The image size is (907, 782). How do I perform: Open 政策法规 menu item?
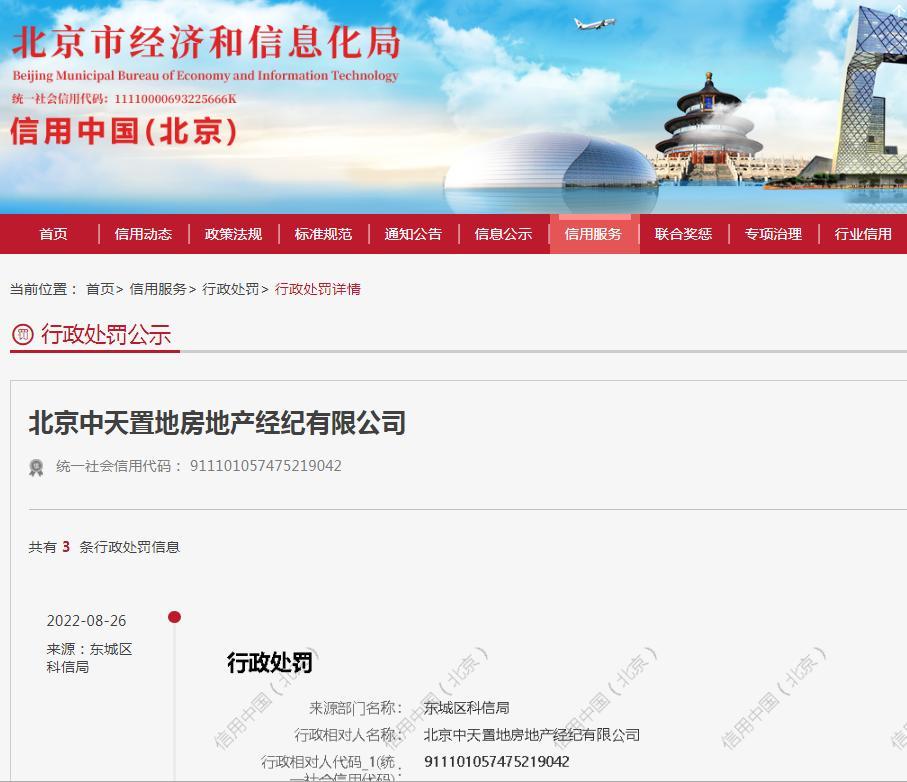pyautogui.click(x=233, y=234)
